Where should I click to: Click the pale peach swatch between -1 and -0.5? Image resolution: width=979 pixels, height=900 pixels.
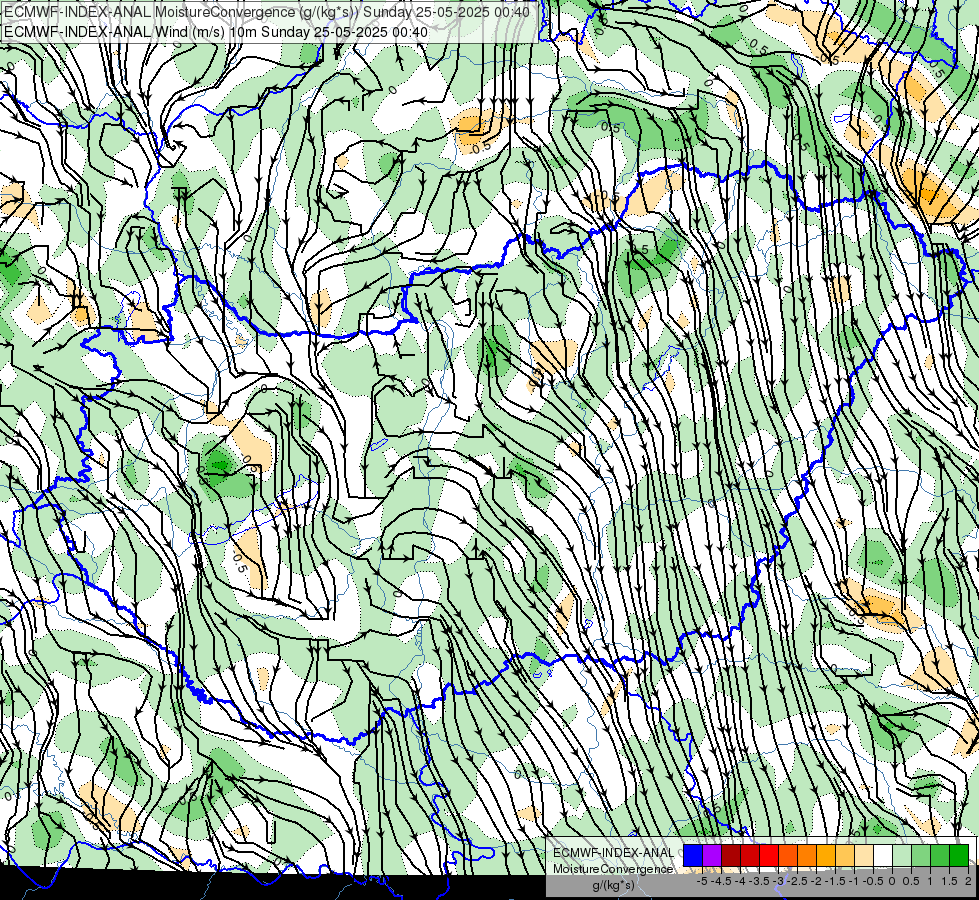(x=864, y=855)
